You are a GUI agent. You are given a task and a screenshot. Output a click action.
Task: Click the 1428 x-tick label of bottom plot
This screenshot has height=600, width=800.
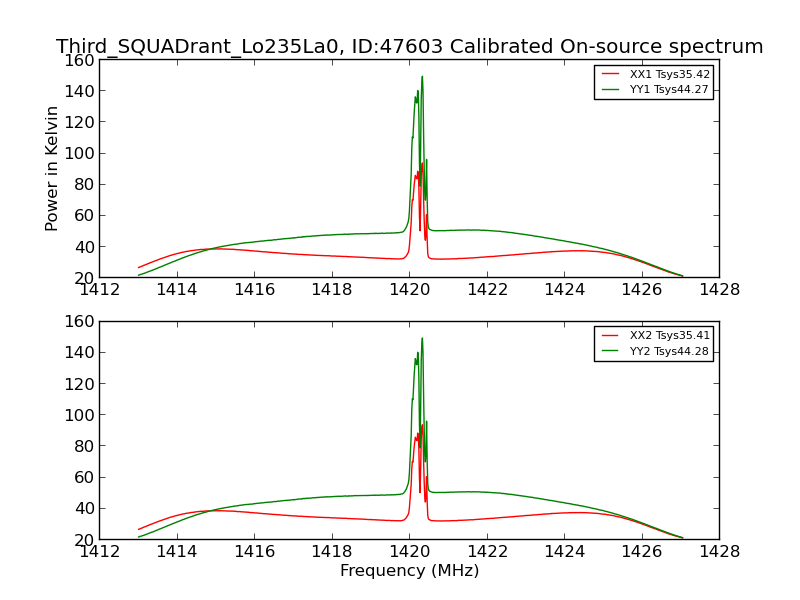(719, 552)
